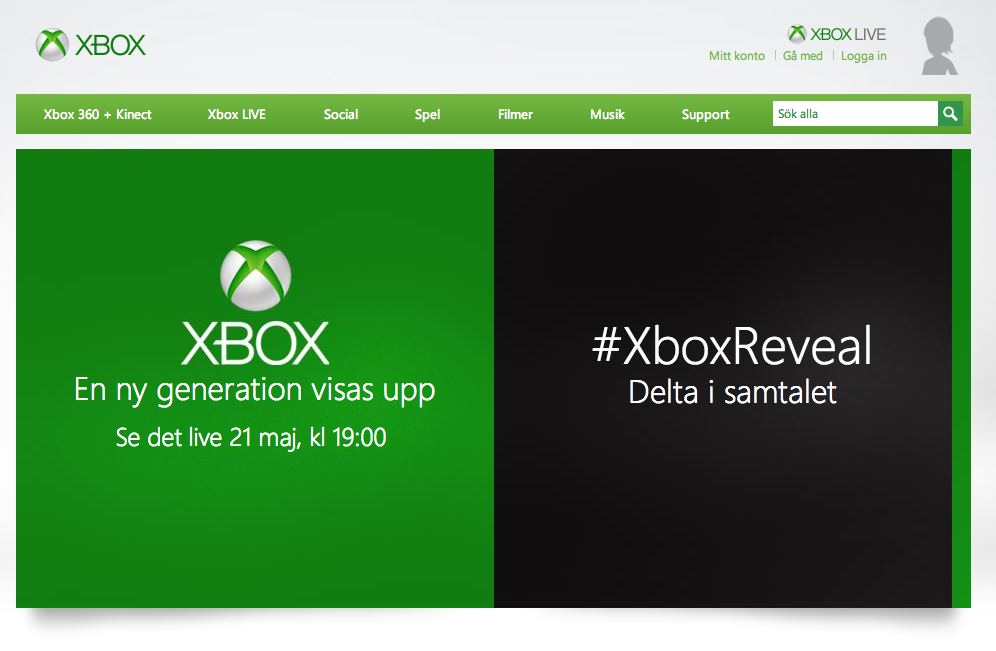Viewport: 996px width, 651px height.
Task: Click the #XboxReveal hashtag heading
Action: [732, 346]
